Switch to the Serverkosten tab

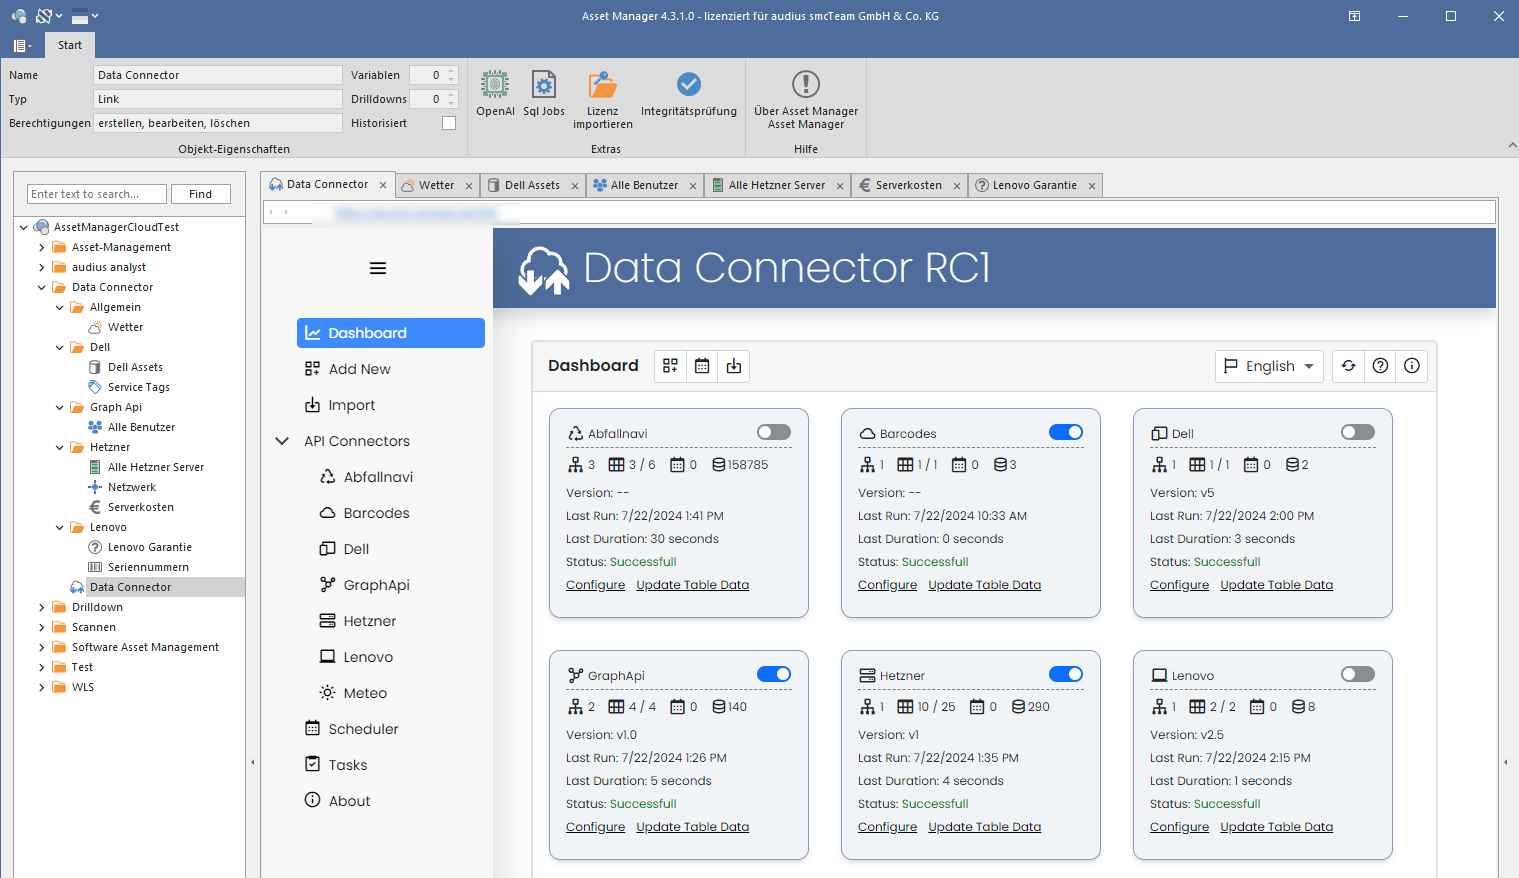[x=908, y=185]
